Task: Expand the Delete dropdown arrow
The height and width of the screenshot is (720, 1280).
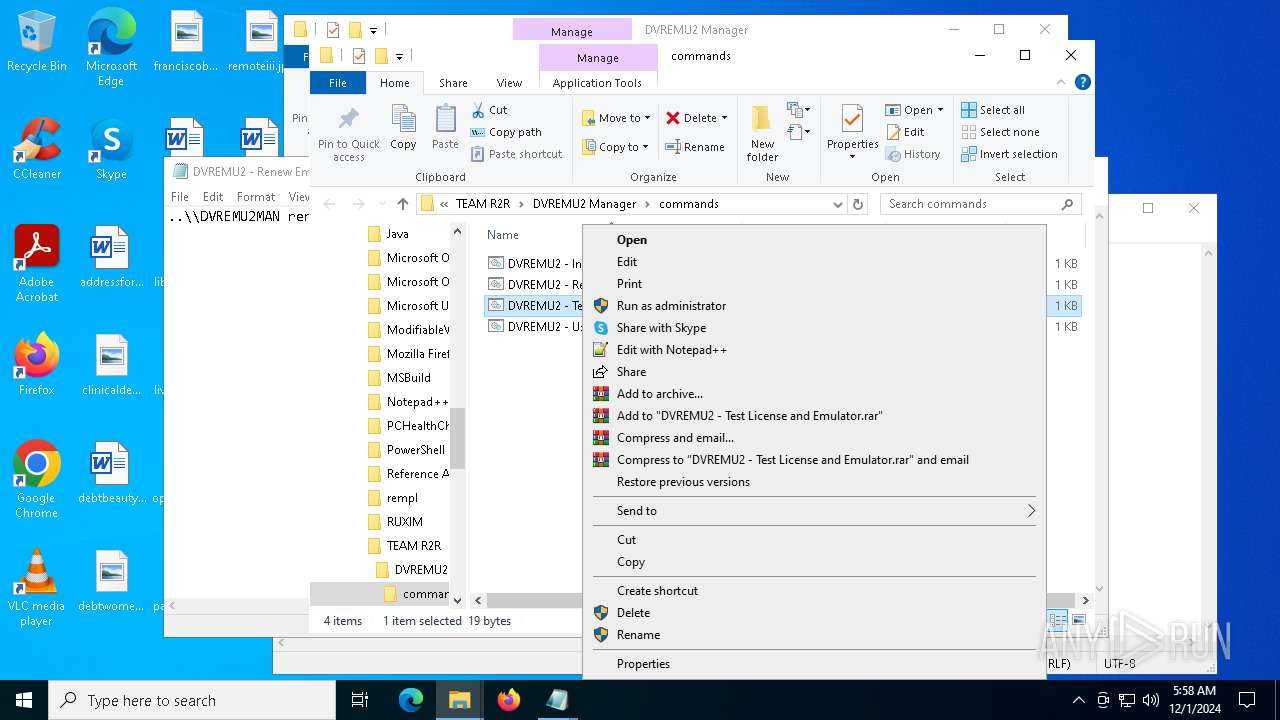Action: point(724,118)
